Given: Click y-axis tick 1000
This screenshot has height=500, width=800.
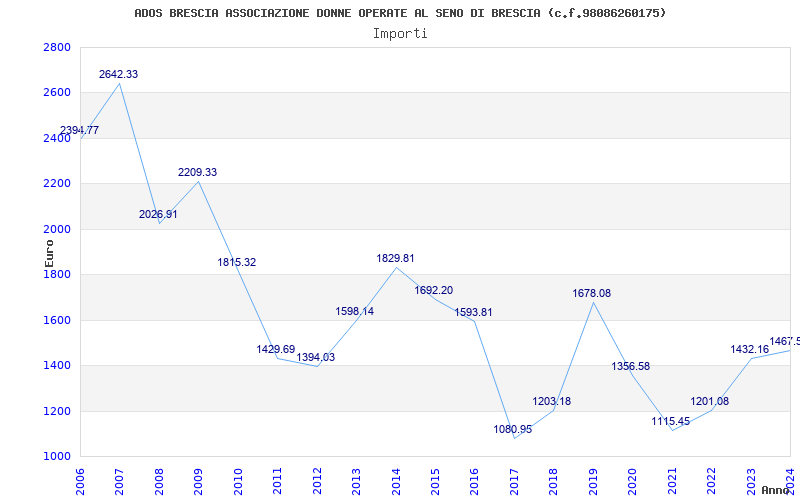Looking at the screenshot, I should 58,457.
